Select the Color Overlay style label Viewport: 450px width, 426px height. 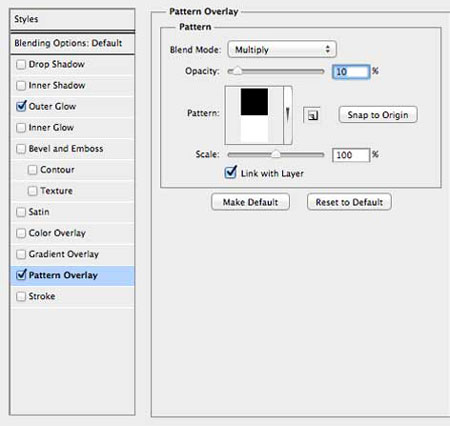point(57,233)
